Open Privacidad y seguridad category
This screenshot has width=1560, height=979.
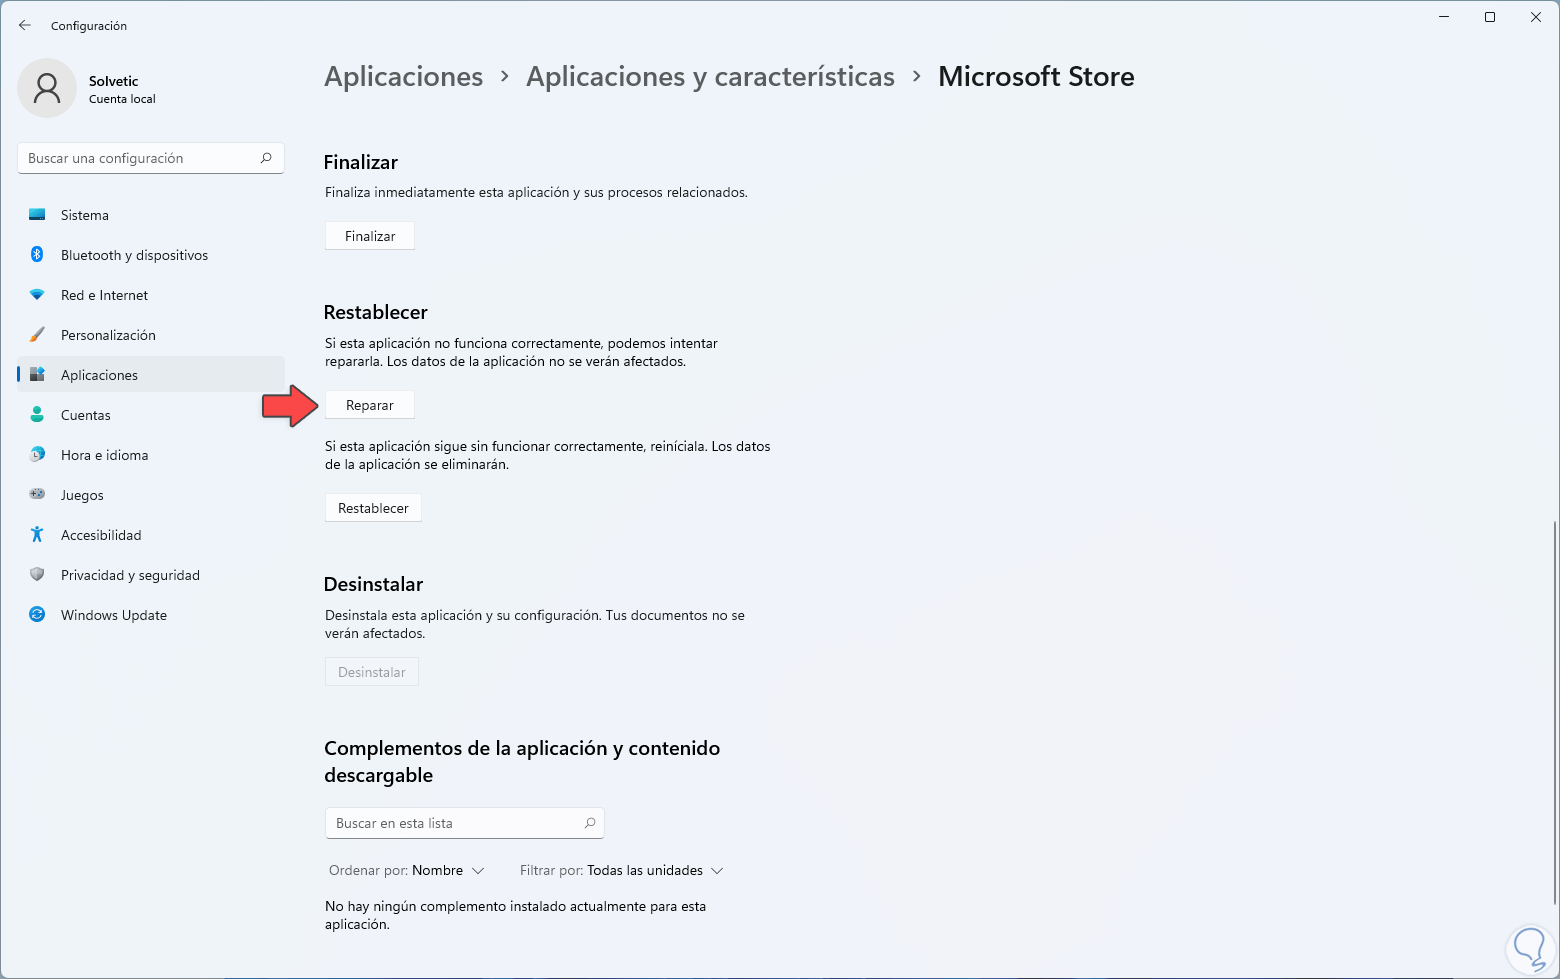pos(151,575)
